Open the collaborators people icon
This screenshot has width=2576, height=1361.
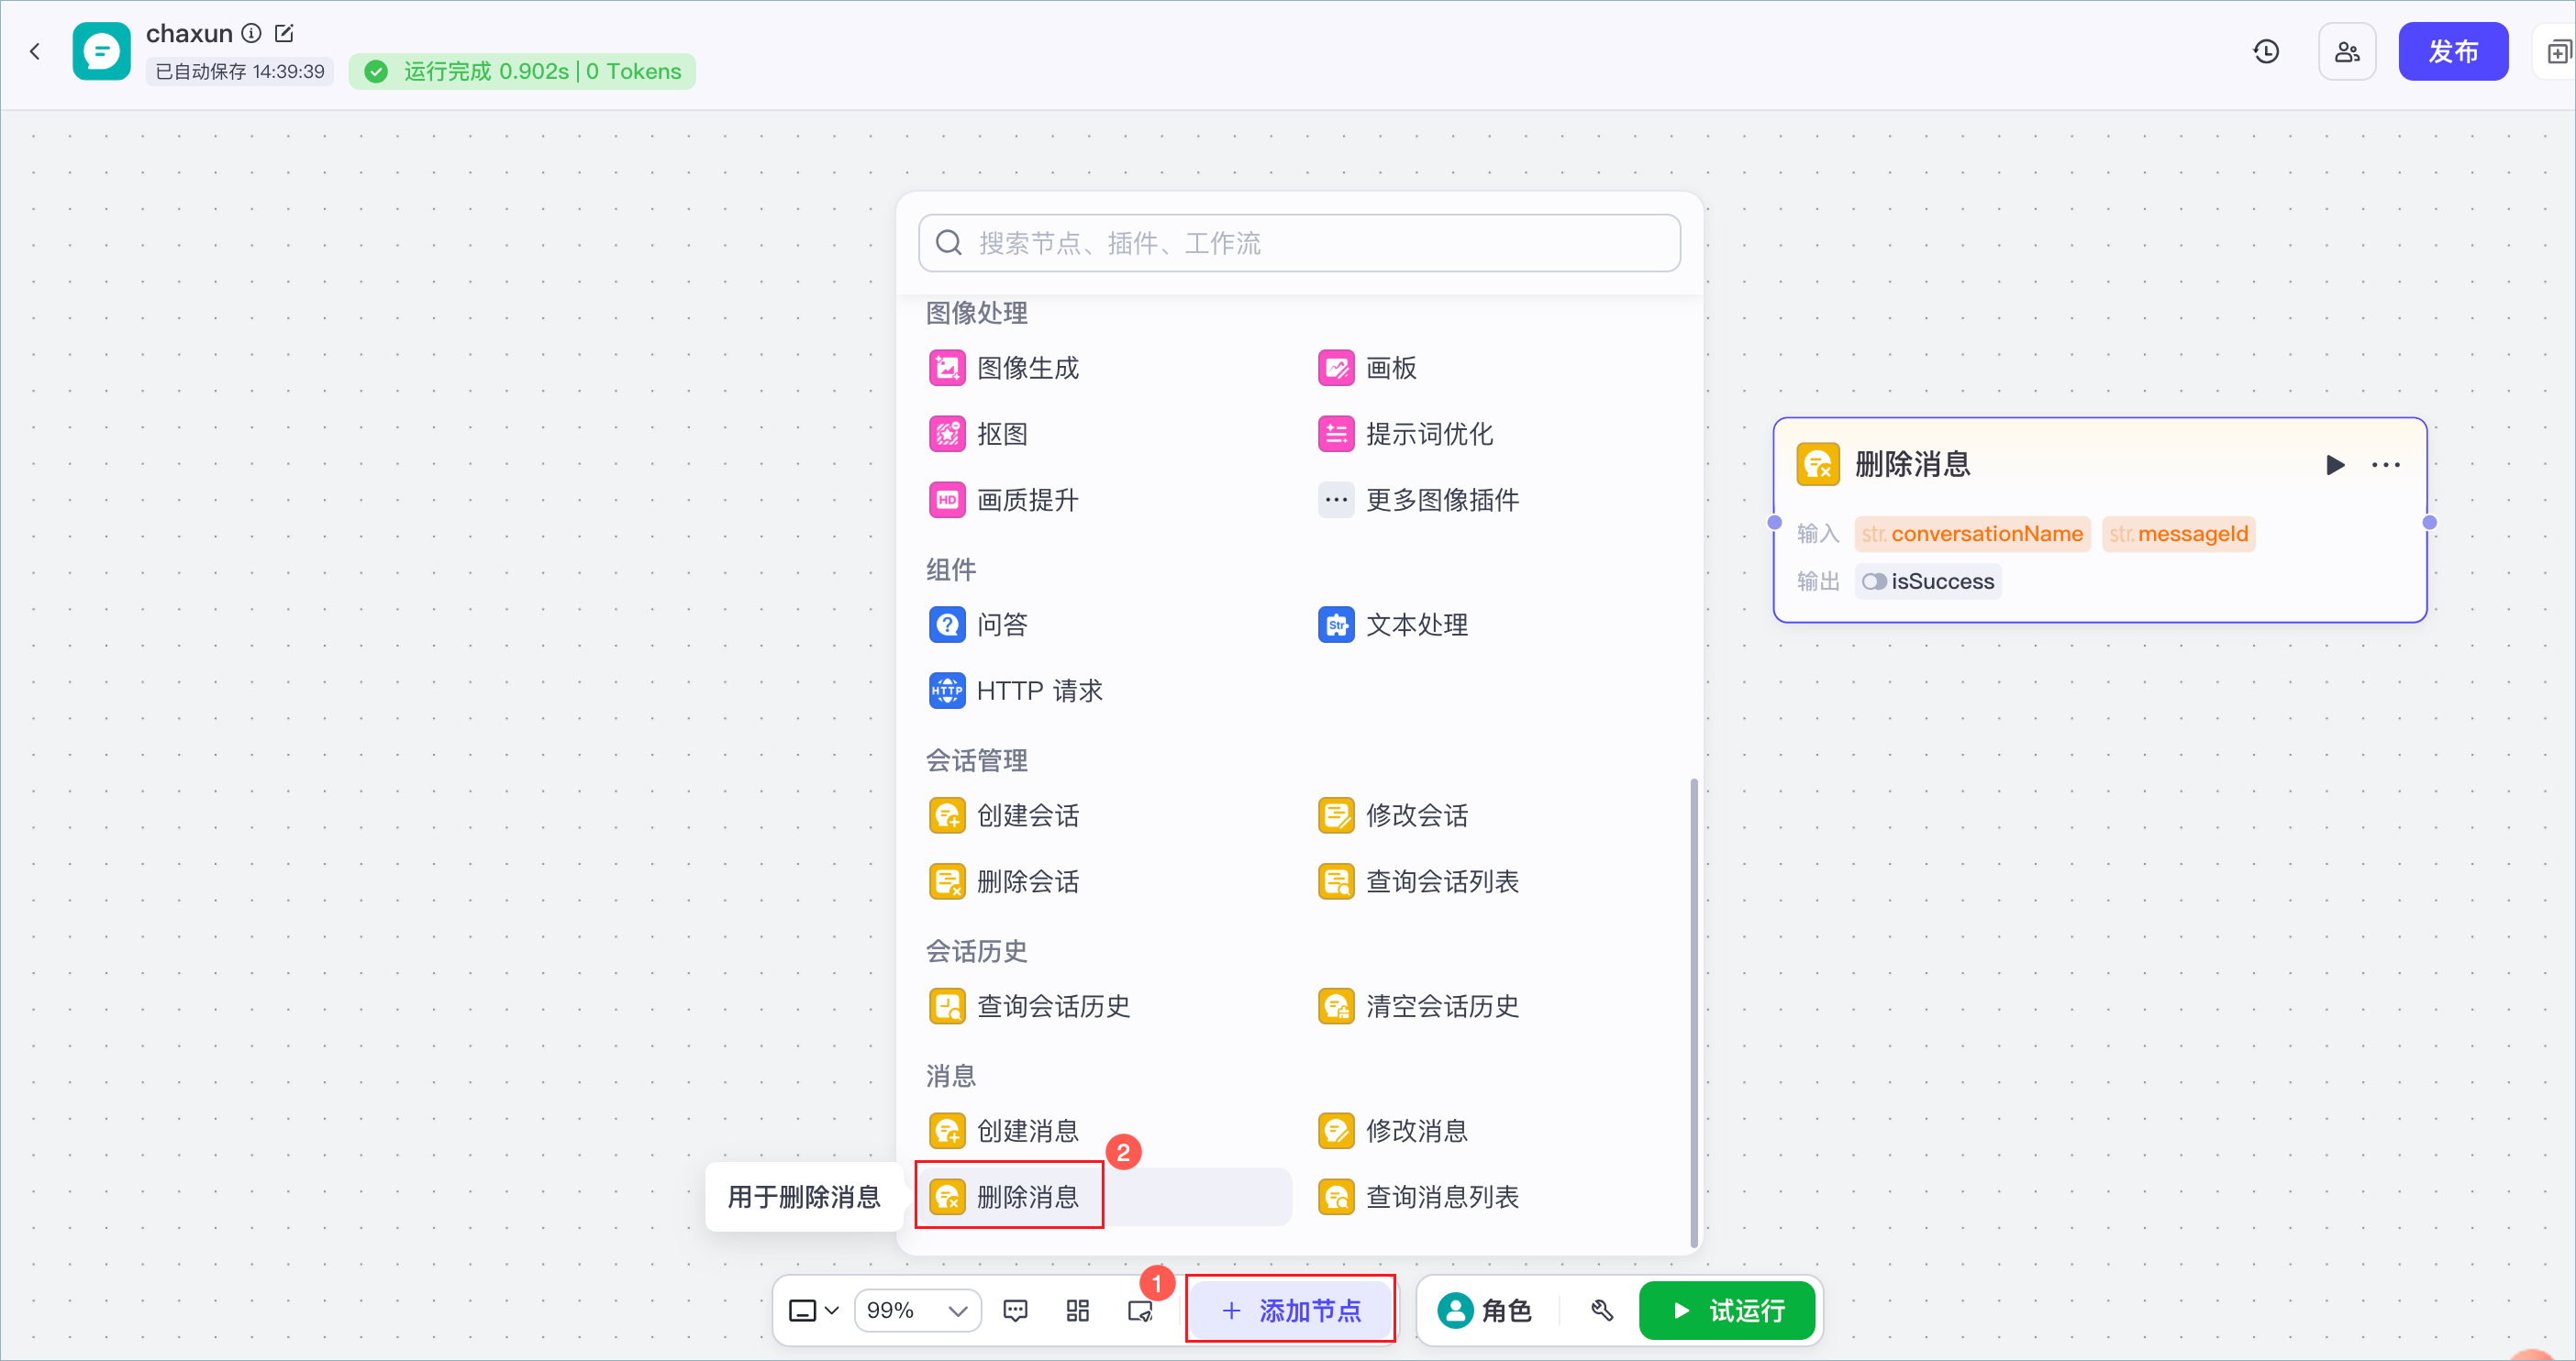pyautogui.click(x=2346, y=52)
